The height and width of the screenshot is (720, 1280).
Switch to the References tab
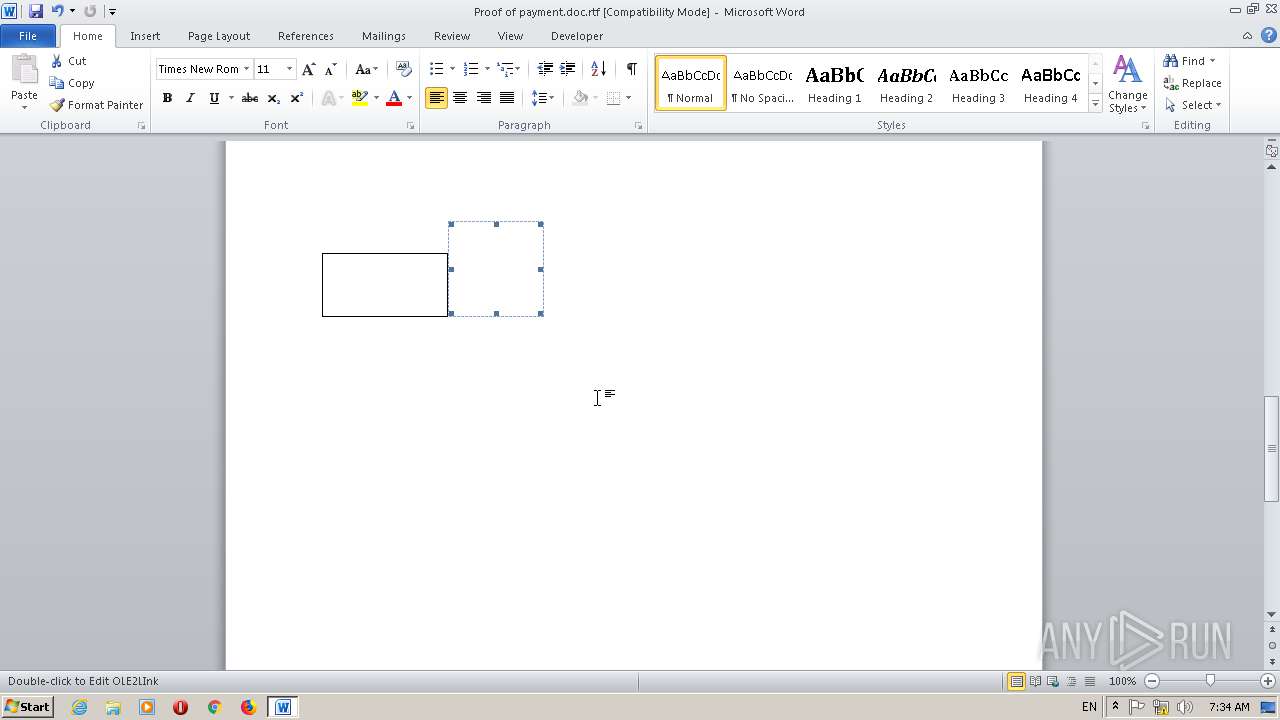(306, 36)
